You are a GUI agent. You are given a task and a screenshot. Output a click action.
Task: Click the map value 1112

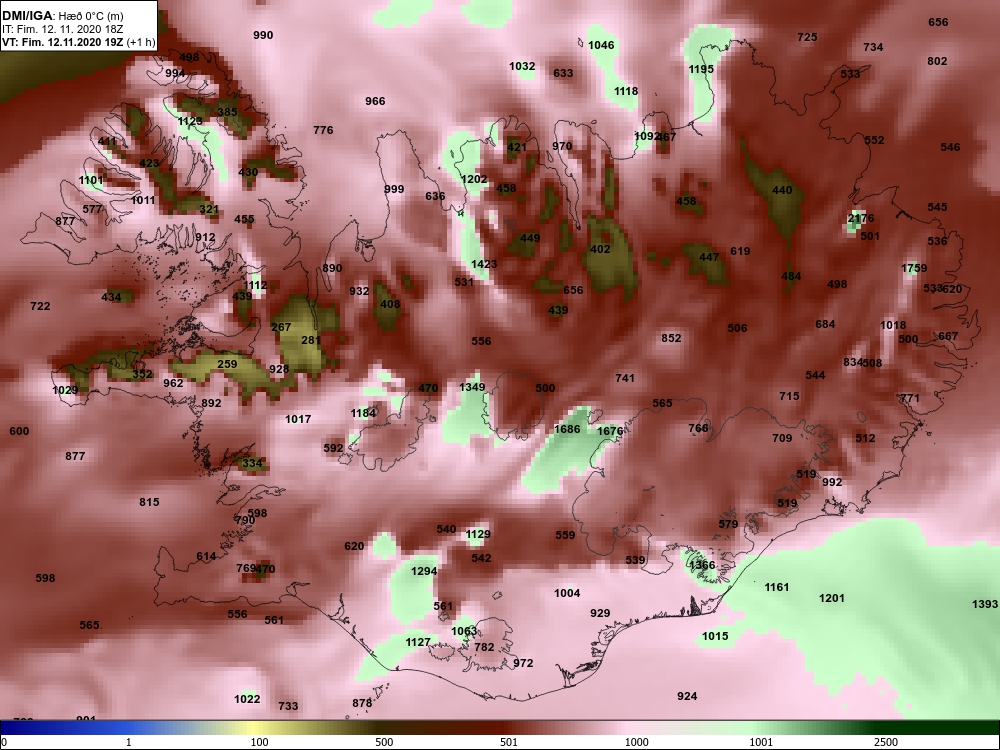tap(255, 285)
